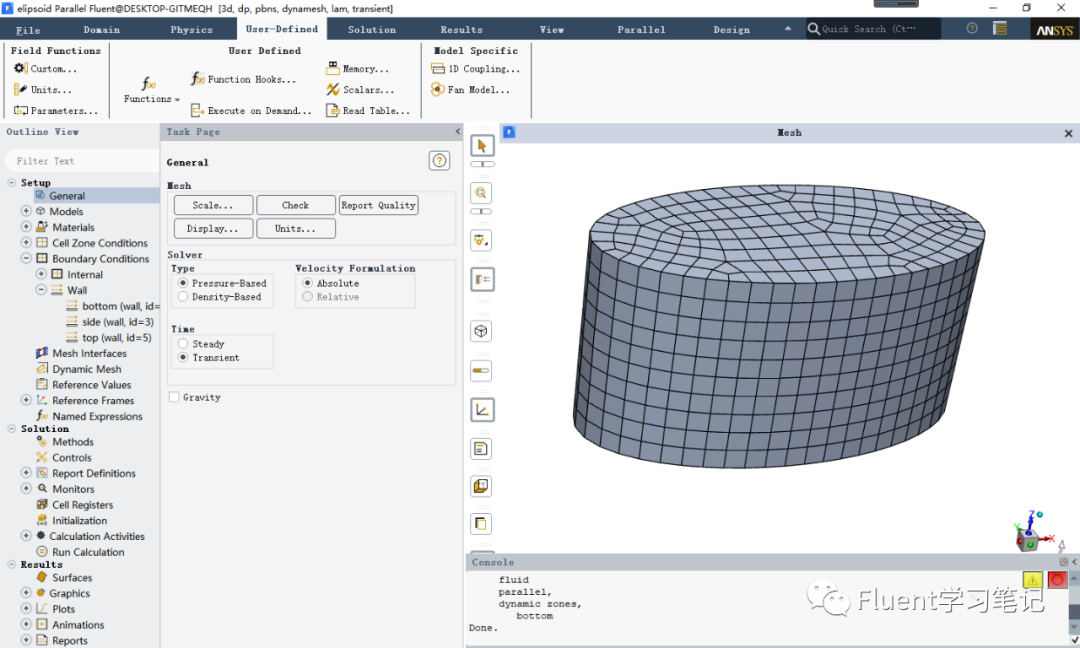This screenshot has width=1080, height=648.
Task: Click the help question mark in Task Page
Action: (x=439, y=161)
